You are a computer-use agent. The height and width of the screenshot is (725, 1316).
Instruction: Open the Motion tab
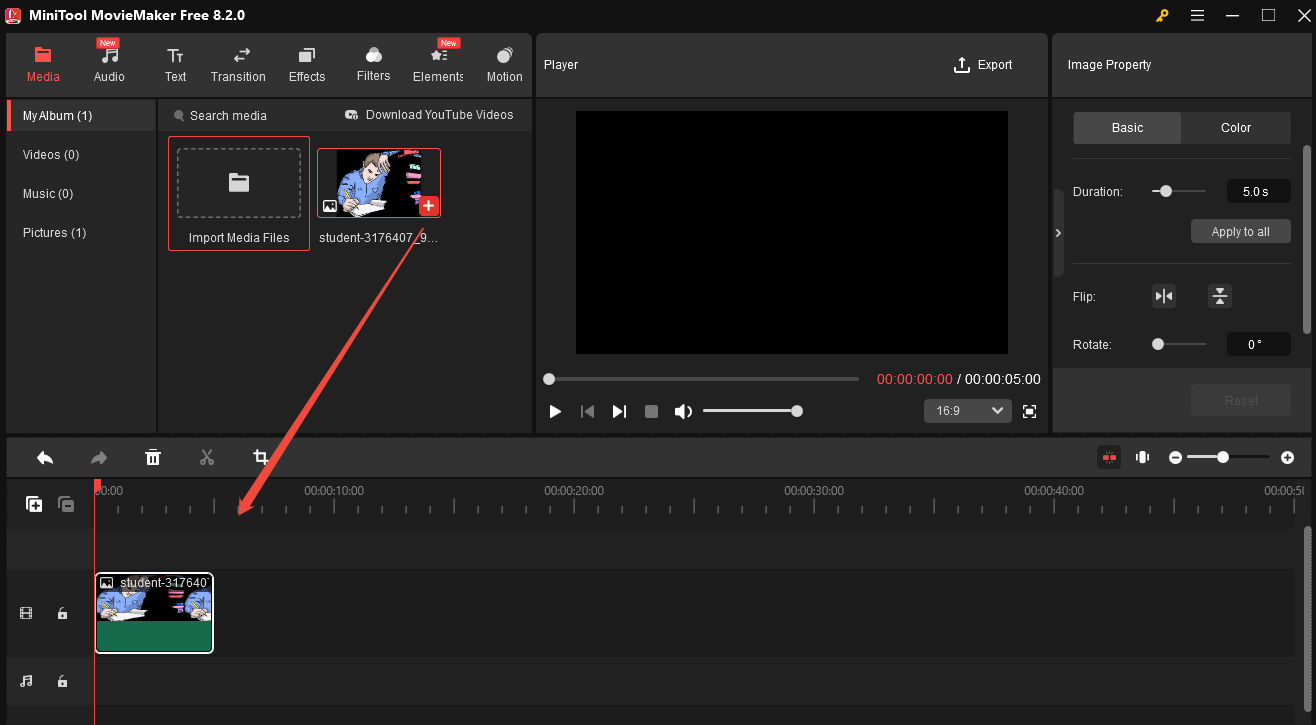click(x=504, y=65)
